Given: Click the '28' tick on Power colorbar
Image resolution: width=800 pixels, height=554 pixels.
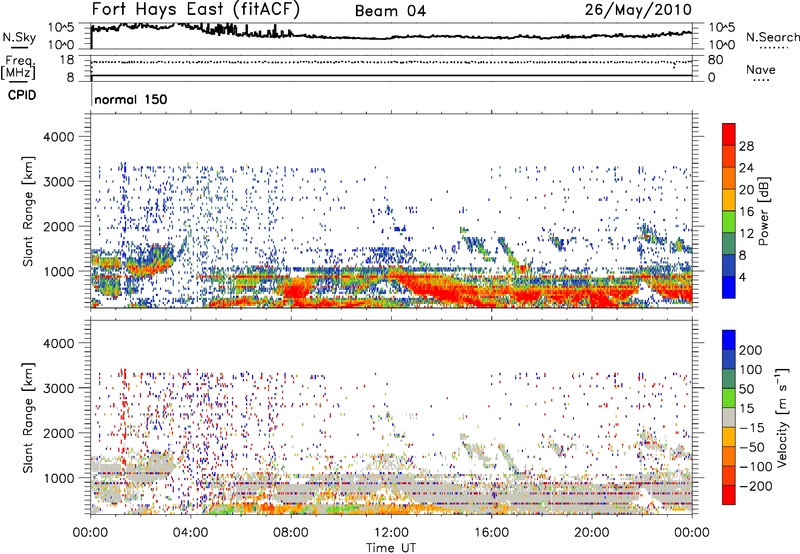Looking at the screenshot, I should coord(746,146).
